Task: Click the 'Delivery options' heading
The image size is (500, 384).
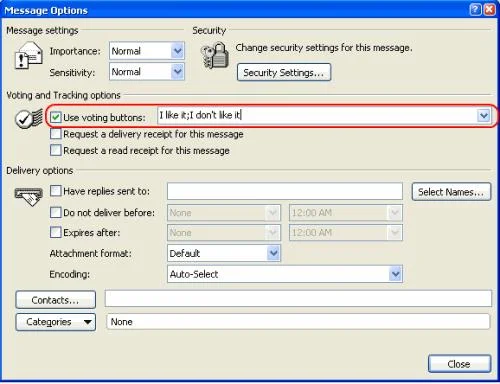Action: (40, 170)
